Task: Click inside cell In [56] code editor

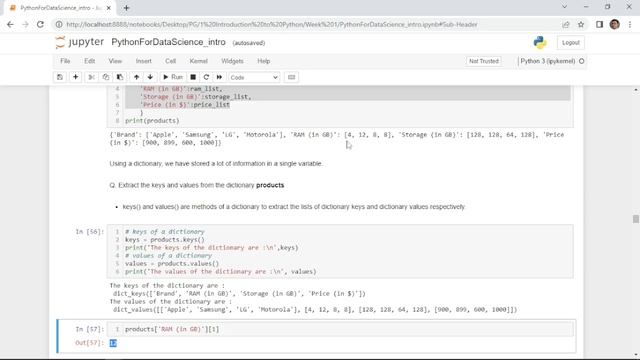Action: click(340, 251)
